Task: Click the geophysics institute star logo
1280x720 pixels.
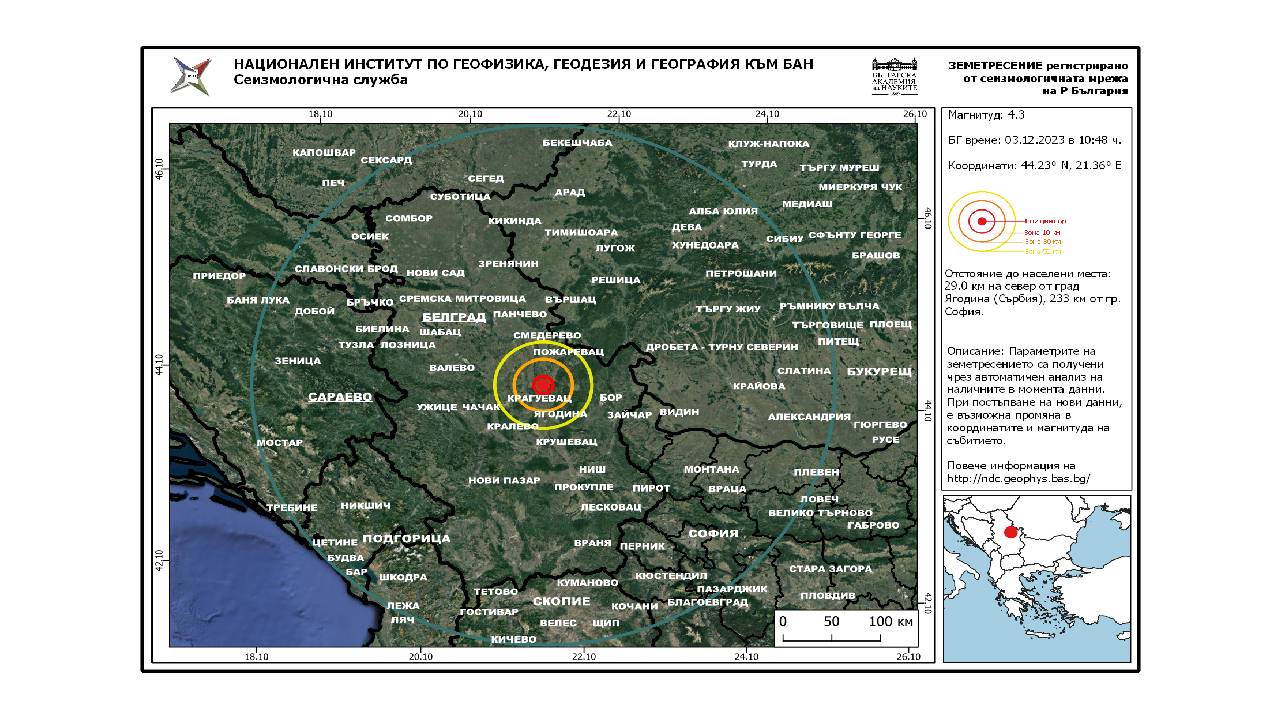Action: tap(191, 76)
